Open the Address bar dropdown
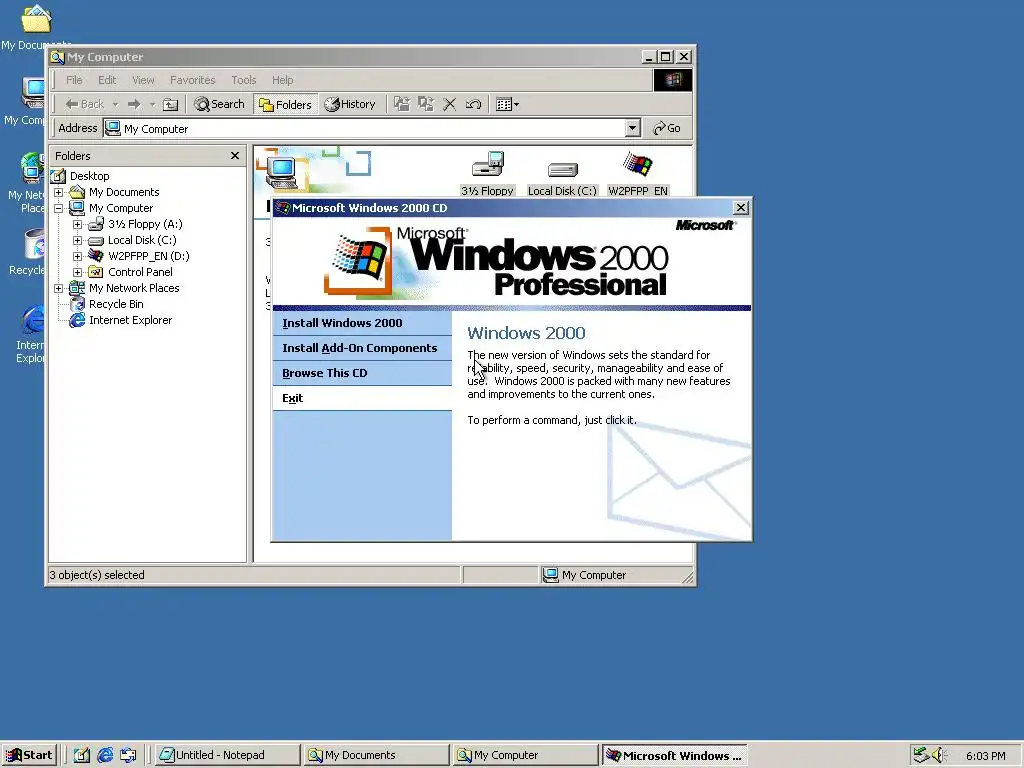Screen dimensions: 1024x768 [x=632, y=128]
